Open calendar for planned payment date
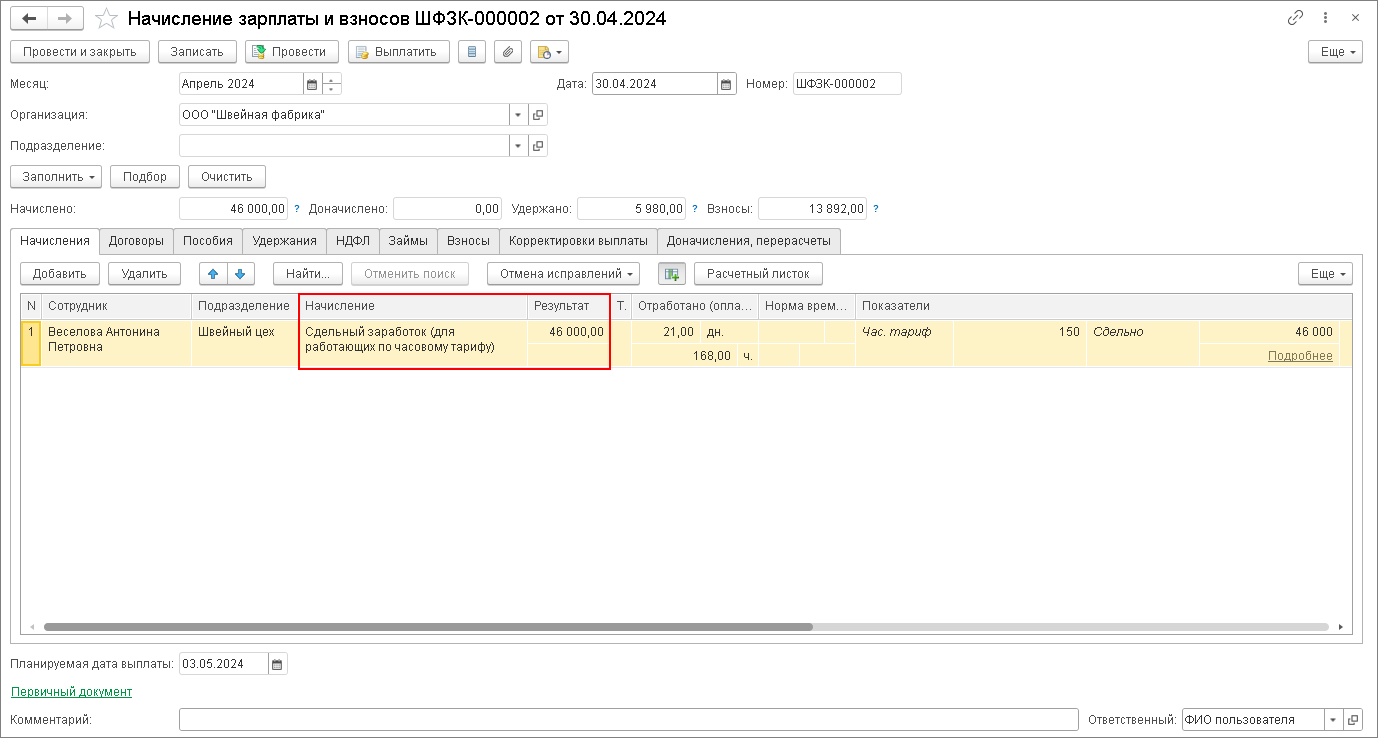The width and height of the screenshot is (1378, 738). 277,664
